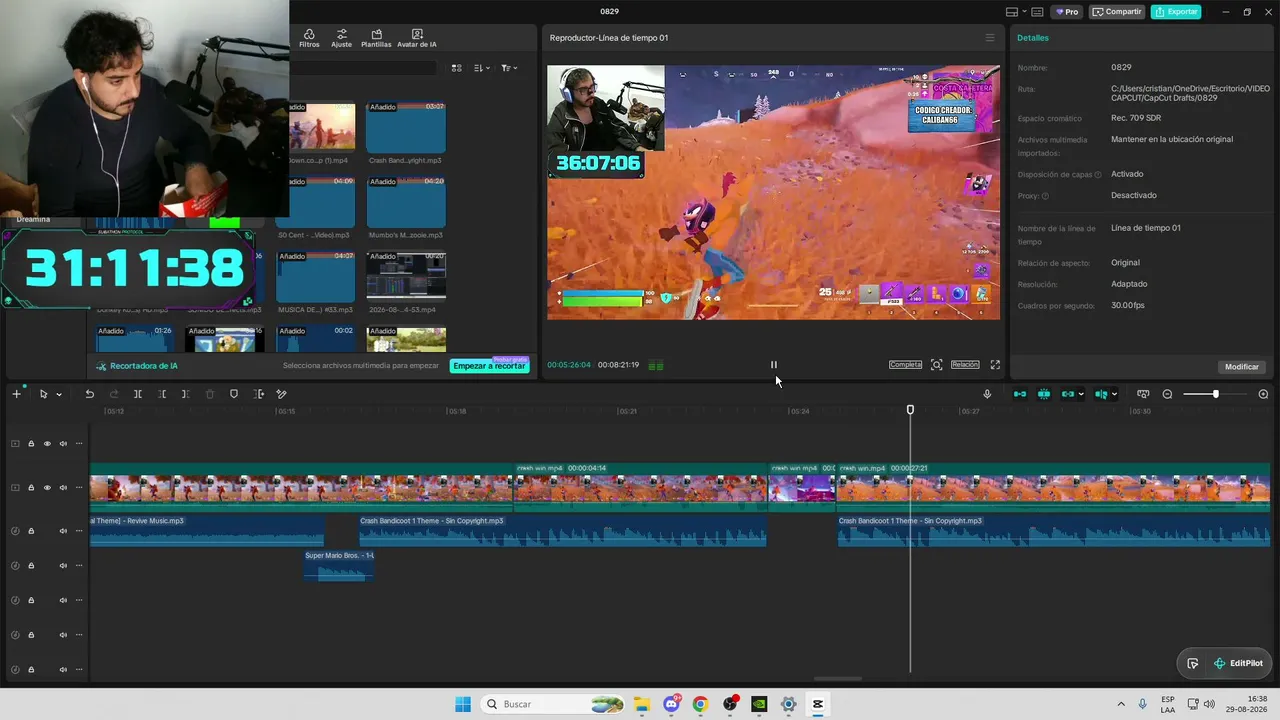
Task: Open the preview axis options dropdown arrow
Action: (x=1114, y=395)
